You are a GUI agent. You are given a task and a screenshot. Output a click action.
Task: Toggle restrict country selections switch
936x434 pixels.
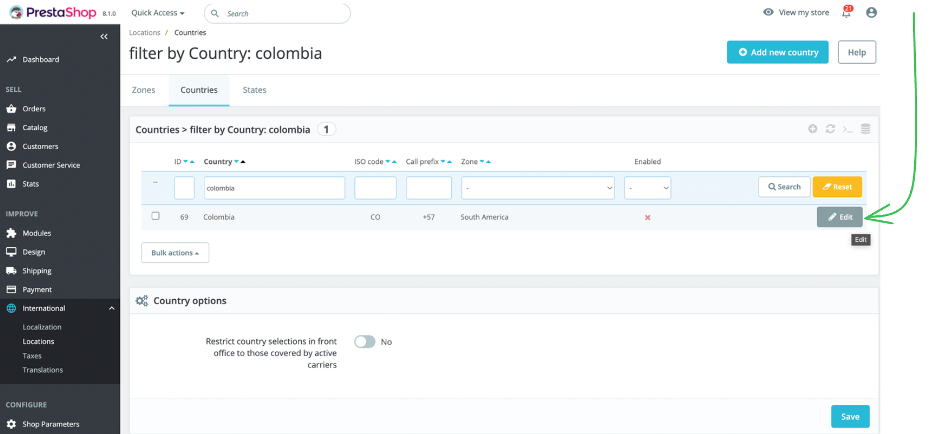coord(365,342)
